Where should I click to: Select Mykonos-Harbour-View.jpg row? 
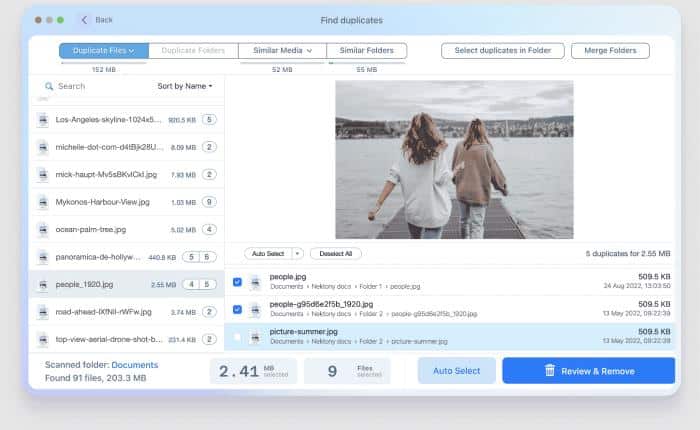pos(127,202)
